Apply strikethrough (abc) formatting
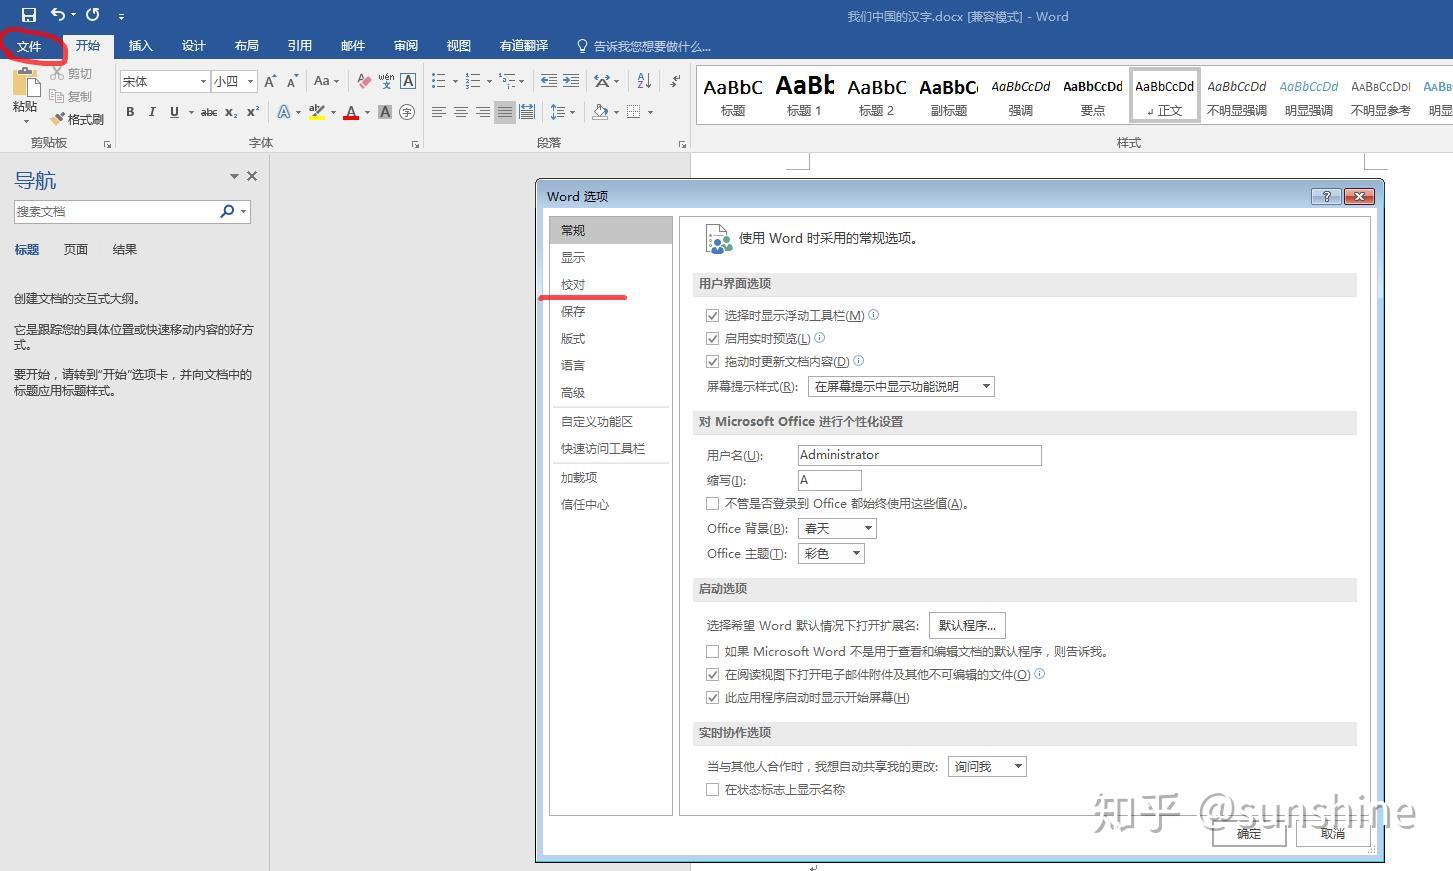This screenshot has height=871, width=1453. pos(209,112)
